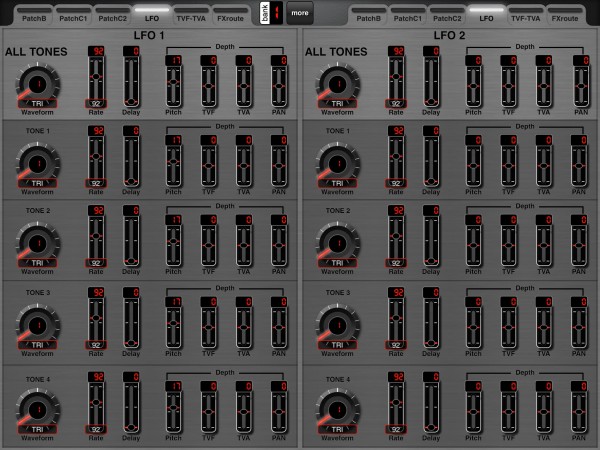This screenshot has width=600, height=450.
Task: Select the right LFO tab
Action: click(486, 15)
